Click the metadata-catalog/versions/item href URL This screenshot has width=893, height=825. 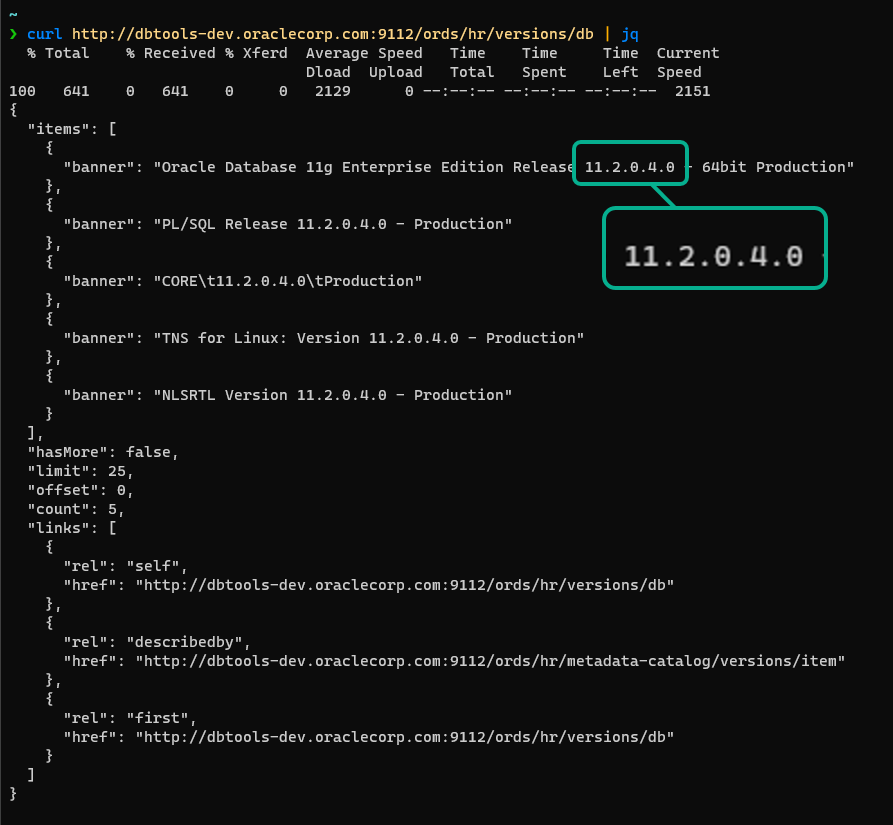pyautogui.click(x=490, y=661)
